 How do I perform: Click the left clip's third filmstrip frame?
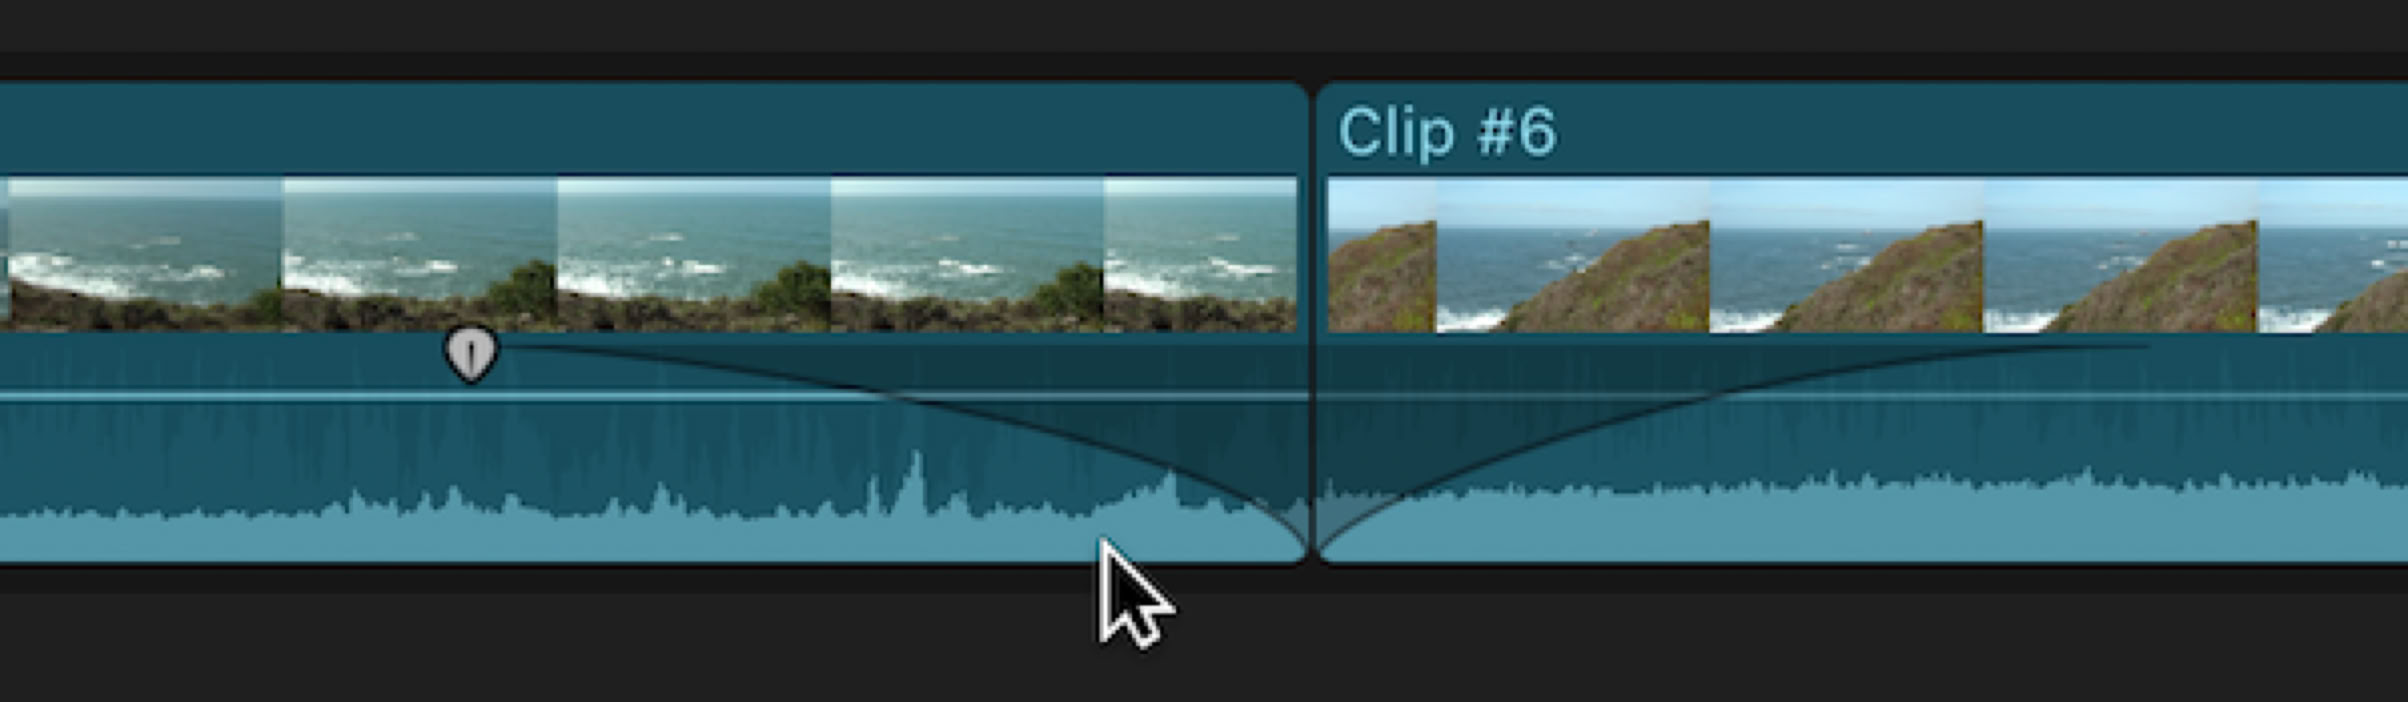693,254
